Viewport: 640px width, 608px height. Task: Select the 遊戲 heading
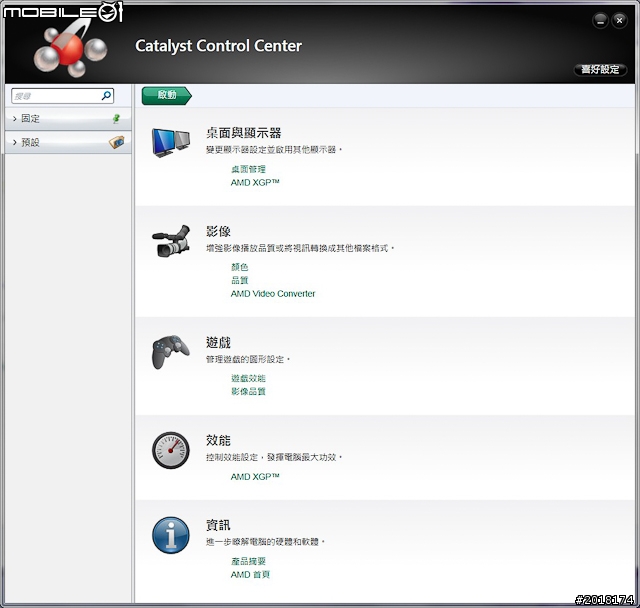coord(218,342)
